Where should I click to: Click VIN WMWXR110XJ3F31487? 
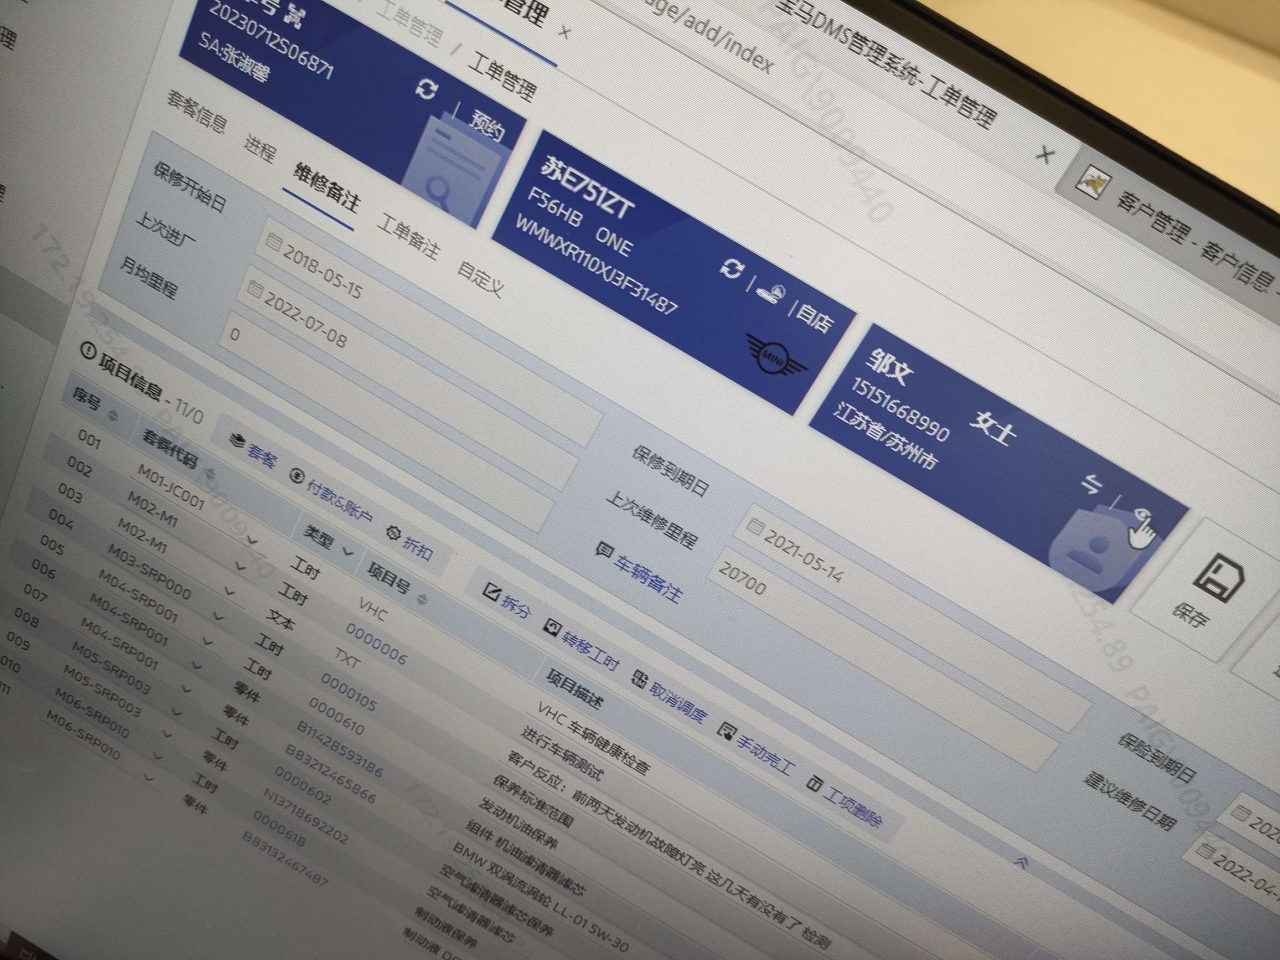[597, 264]
